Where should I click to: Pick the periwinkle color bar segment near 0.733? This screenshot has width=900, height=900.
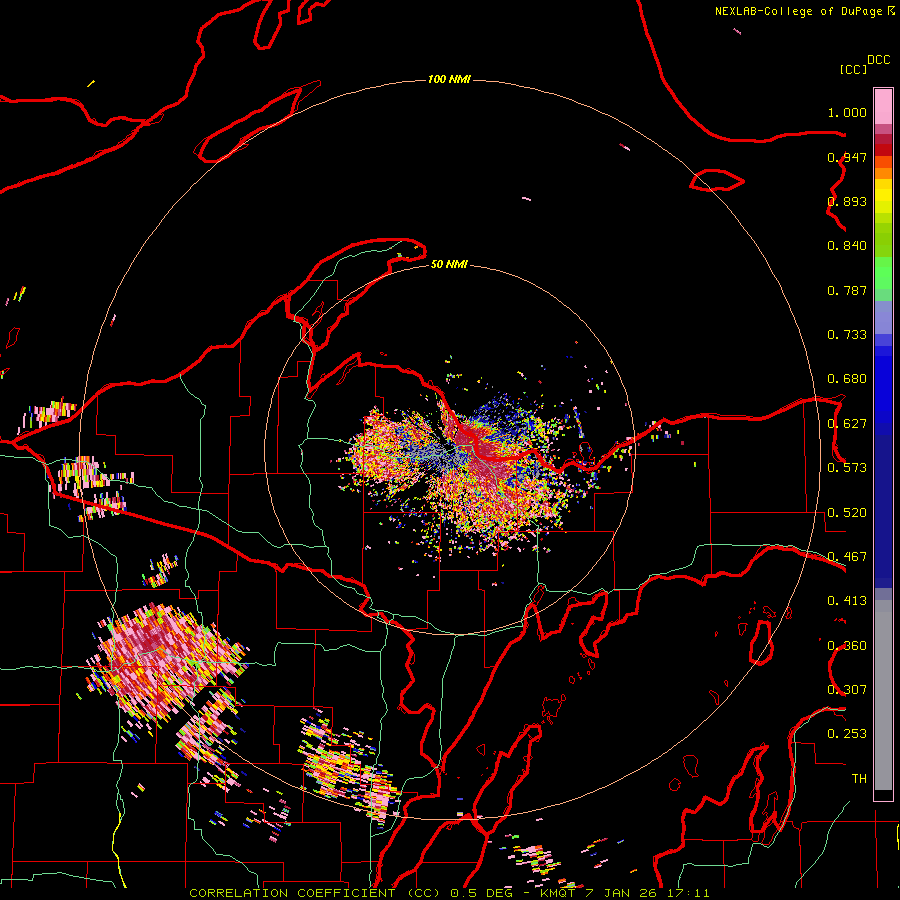click(x=883, y=317)
